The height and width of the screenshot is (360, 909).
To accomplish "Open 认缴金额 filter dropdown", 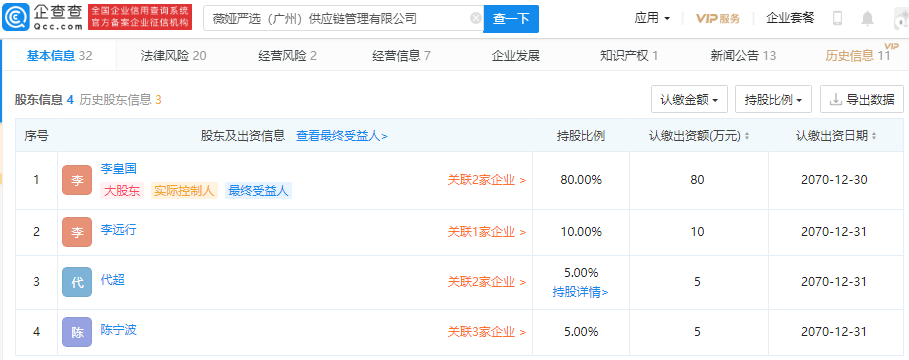I will tap(689, 99).
